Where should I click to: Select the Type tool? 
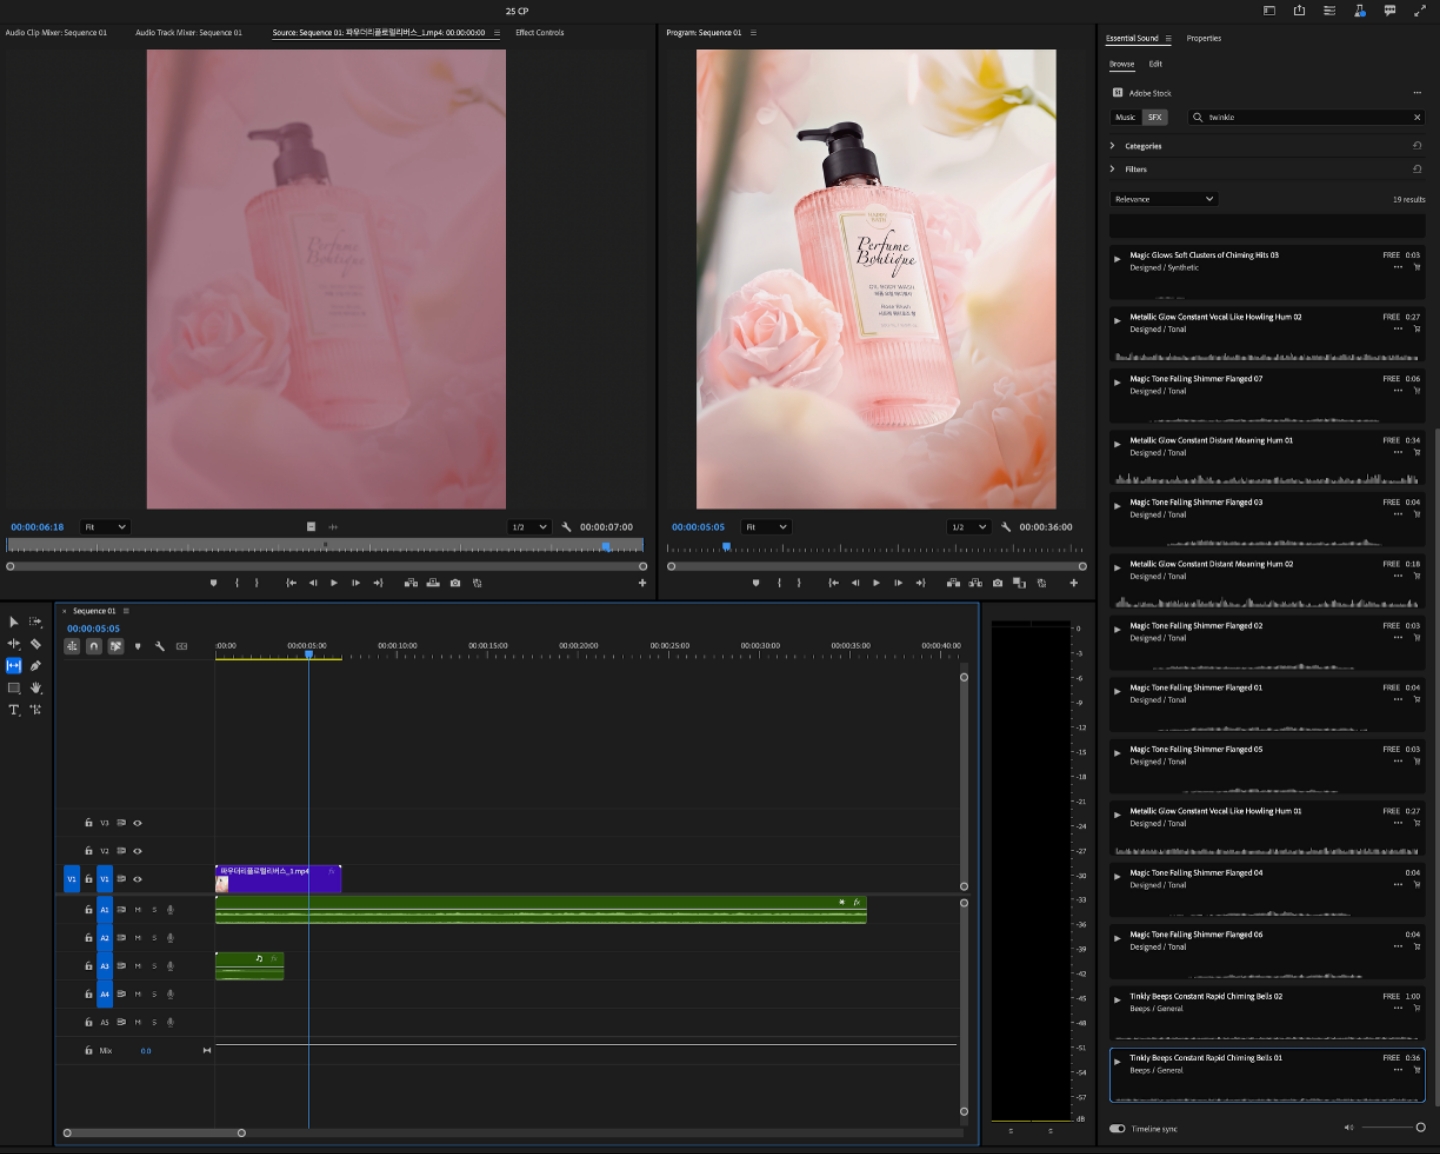pos(14,710)
